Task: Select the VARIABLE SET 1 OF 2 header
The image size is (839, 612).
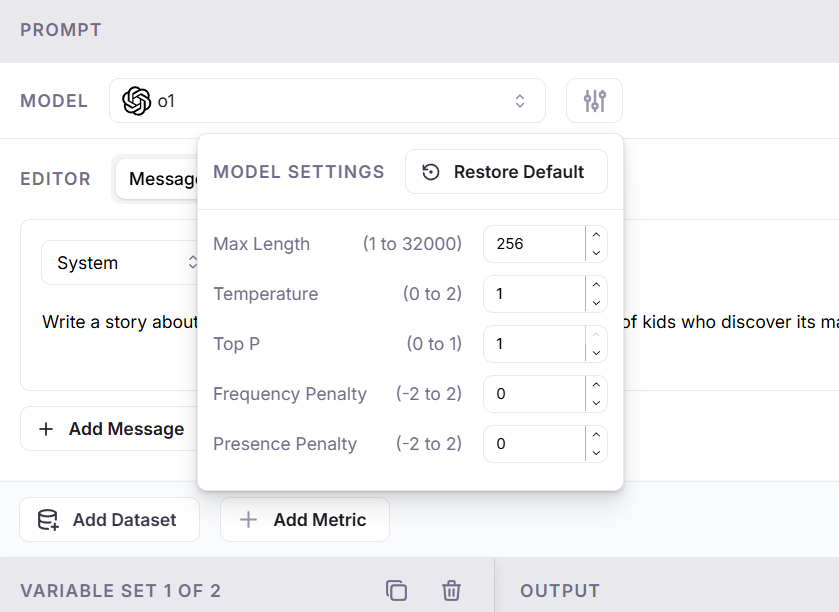Action: tap(120, 591)
